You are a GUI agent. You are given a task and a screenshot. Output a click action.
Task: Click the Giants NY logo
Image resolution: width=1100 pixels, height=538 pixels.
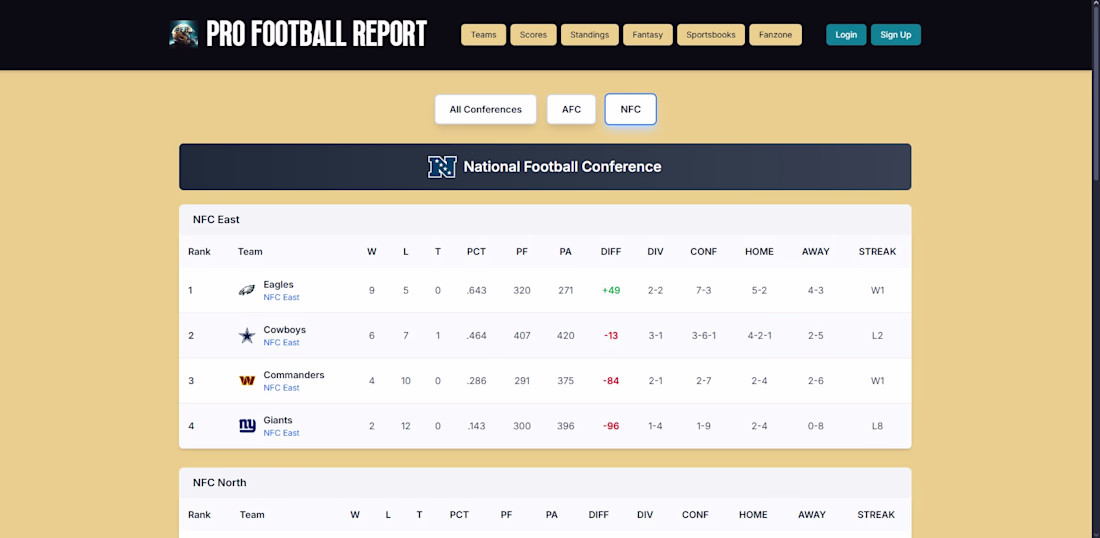(x=247, y=426)
